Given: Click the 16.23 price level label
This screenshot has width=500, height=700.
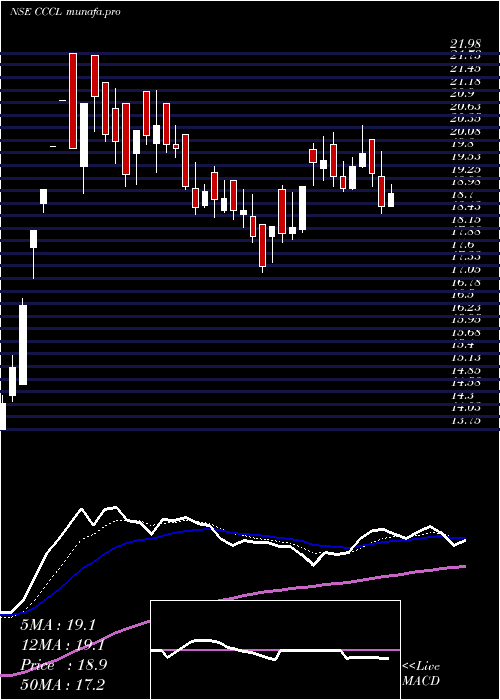Looking at the screenshot, I should (465, 308).
